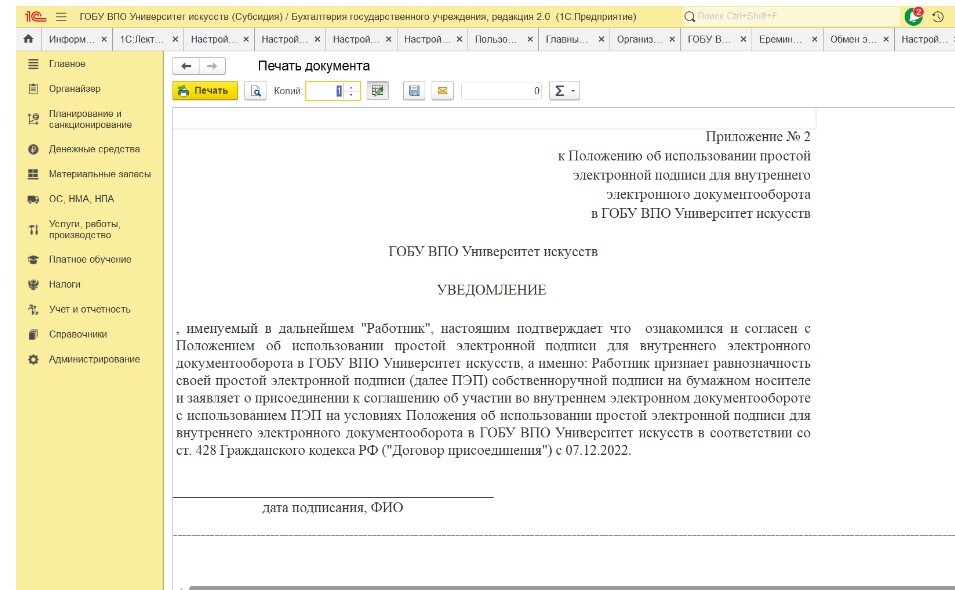Increase copies with the stepper up arrow
The image size is (955, 590).
click(x=351, y=87)
